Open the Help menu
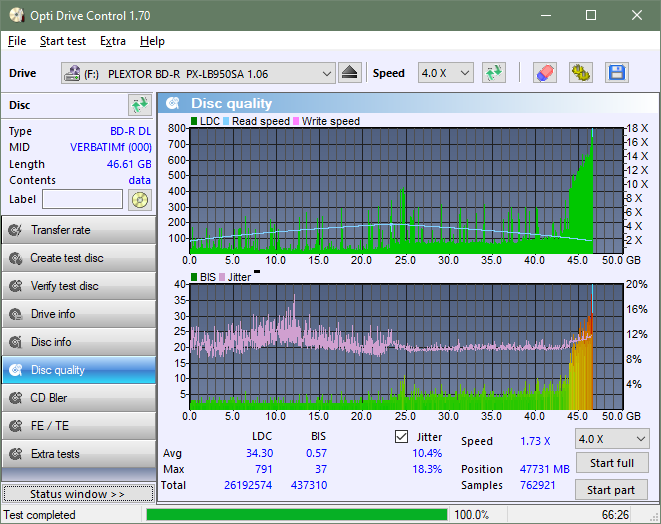The height and width of the screenshot is (524, 661). (152, 41)
